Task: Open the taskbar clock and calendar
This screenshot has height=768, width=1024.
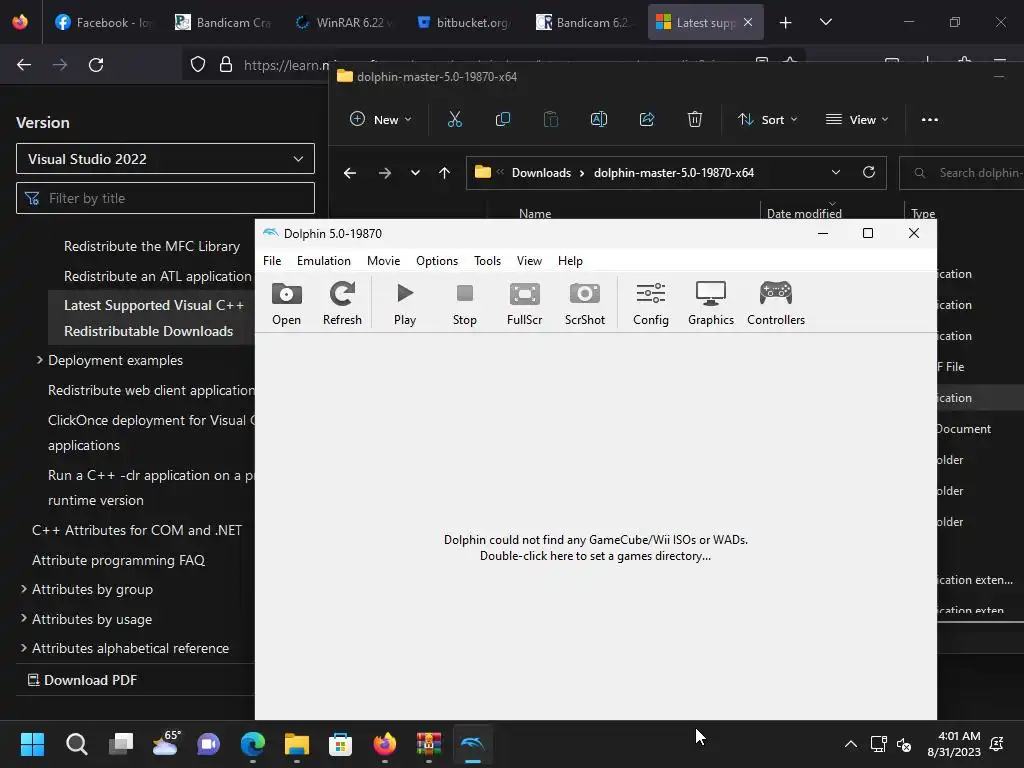Action: 954,744
